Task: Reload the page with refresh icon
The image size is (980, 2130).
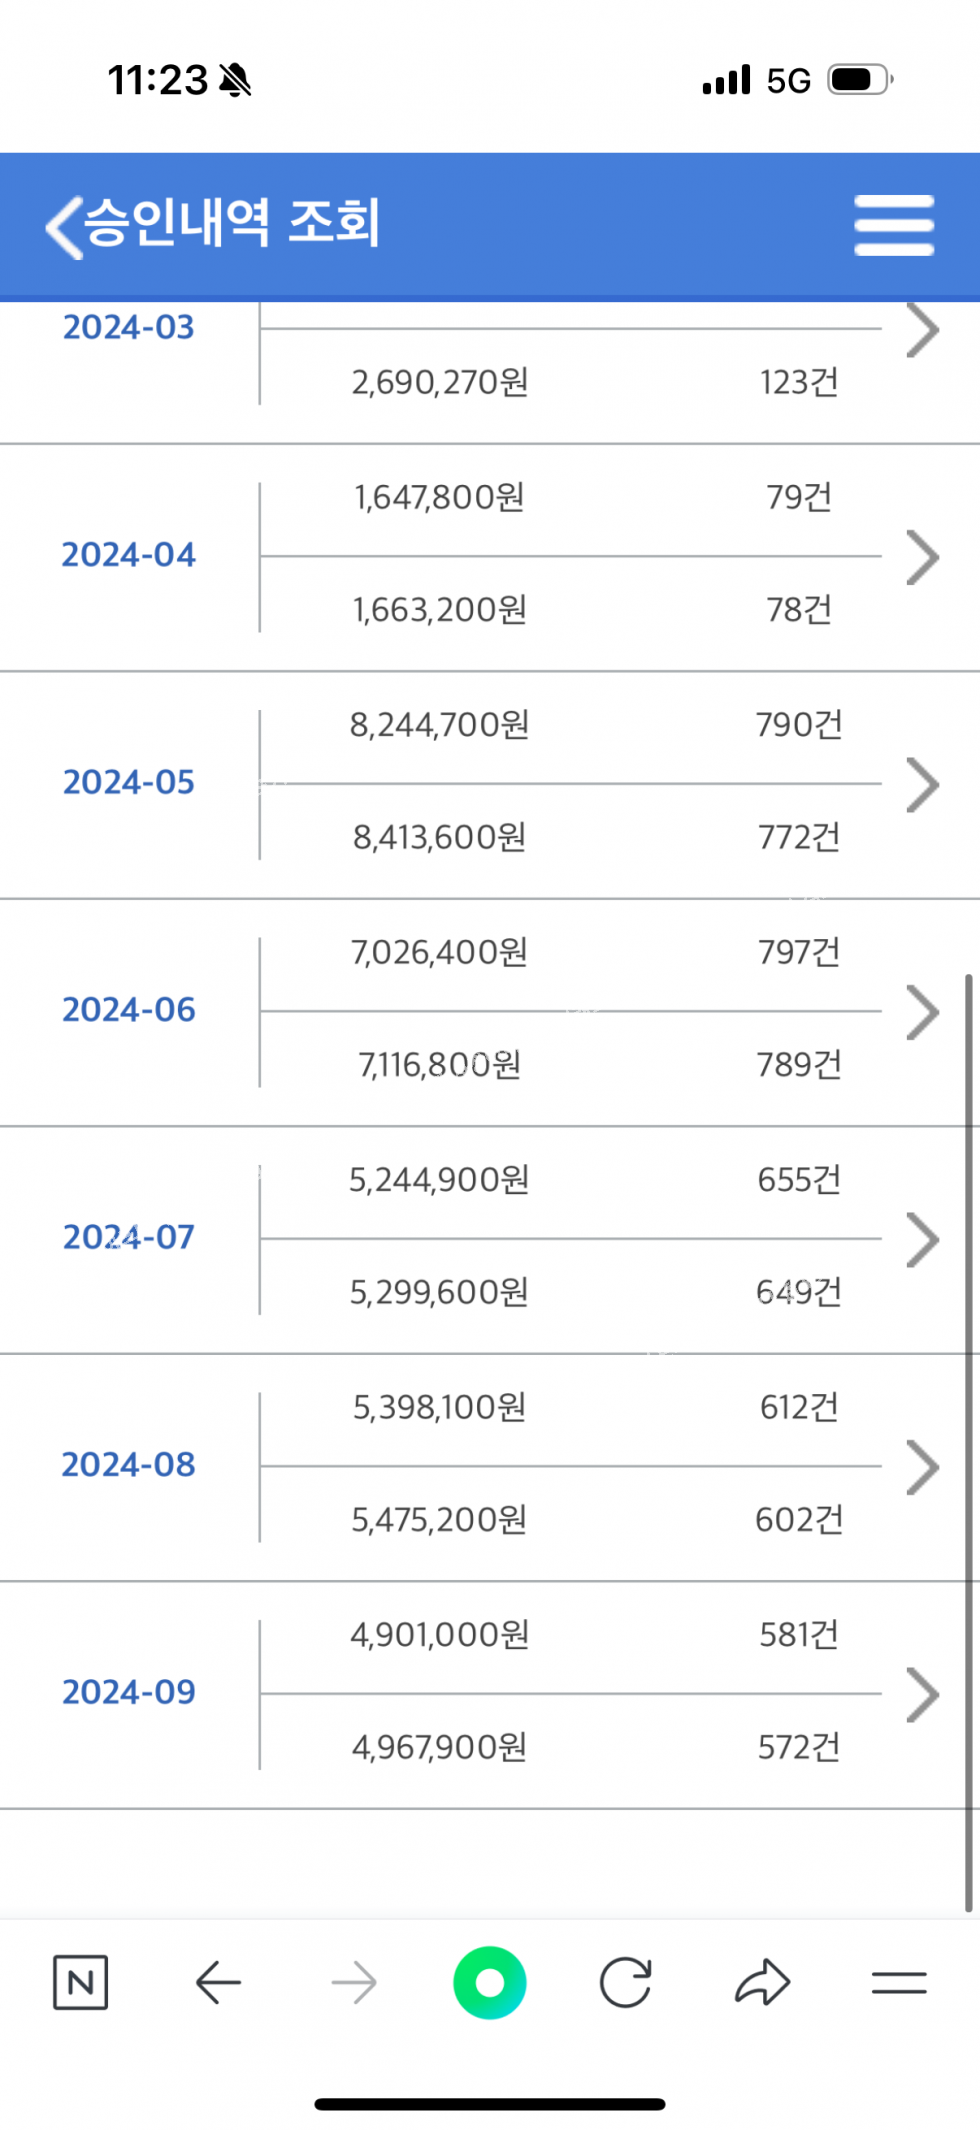Action: tap(626, 1982)
